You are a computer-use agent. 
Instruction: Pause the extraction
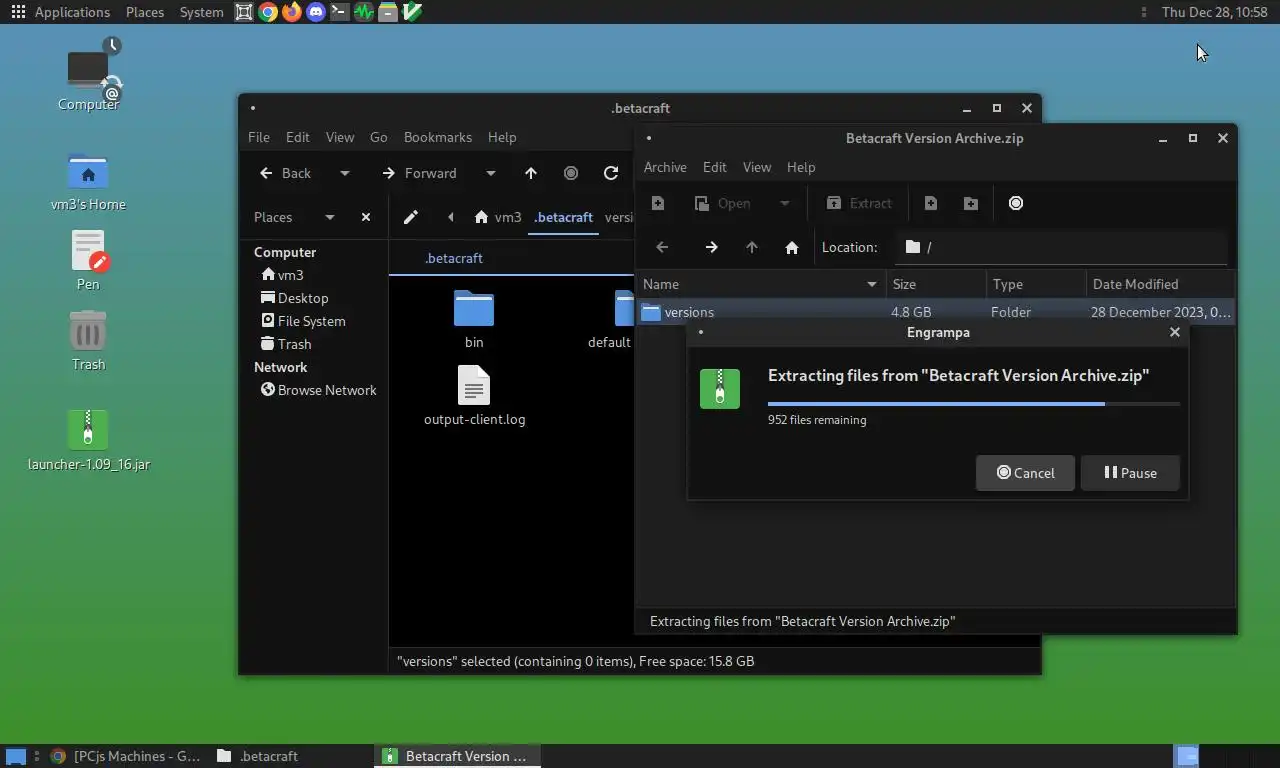pos(1130,473)
